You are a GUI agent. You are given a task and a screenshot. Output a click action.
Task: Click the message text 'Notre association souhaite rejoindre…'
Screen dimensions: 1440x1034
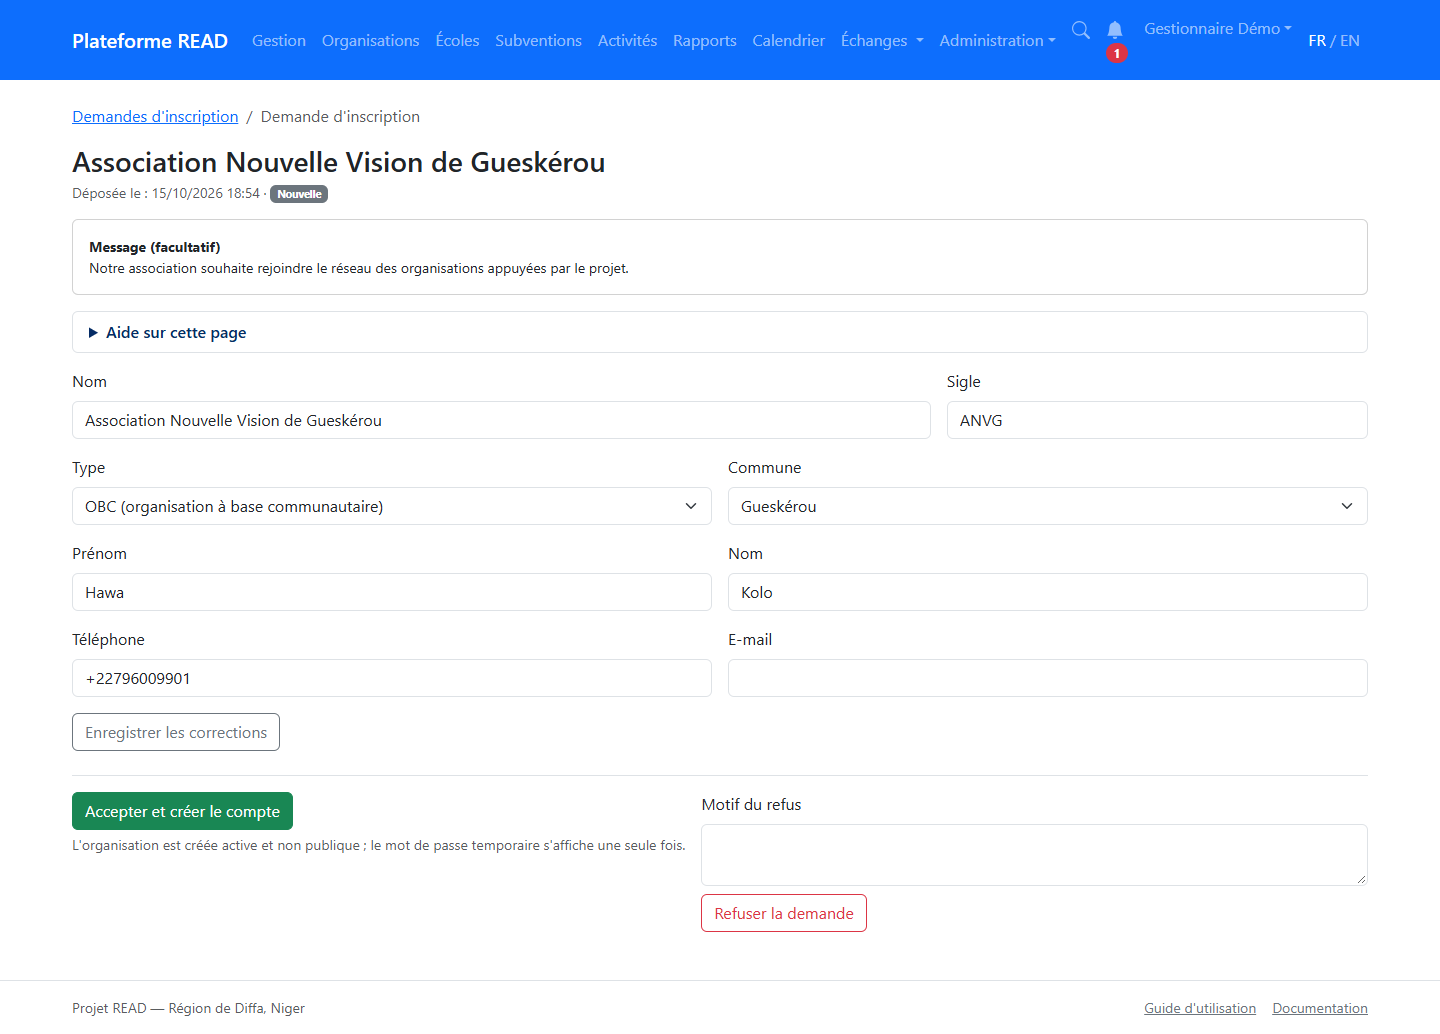pos(359,268)
